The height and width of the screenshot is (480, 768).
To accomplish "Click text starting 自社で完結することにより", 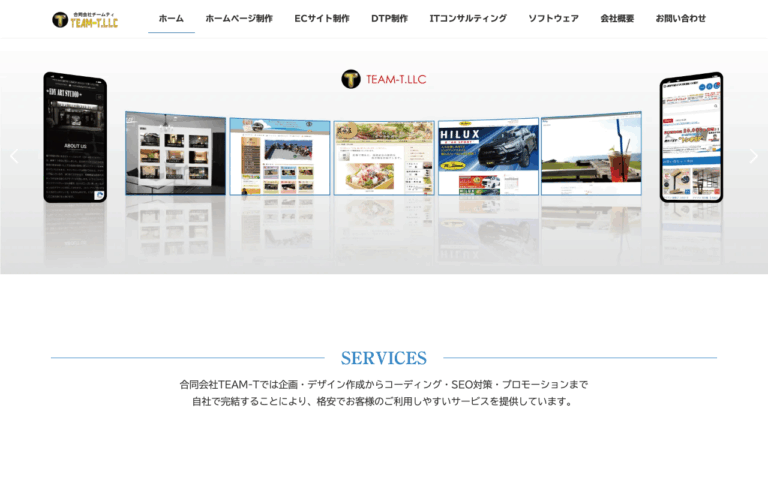I will click(x=384, y=402).
